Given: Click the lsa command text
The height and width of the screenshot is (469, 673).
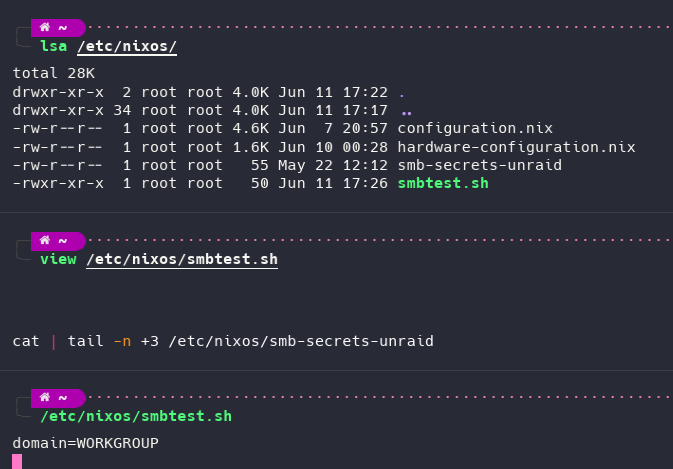Looking at the screenshot, I should [x=54, y=46].
